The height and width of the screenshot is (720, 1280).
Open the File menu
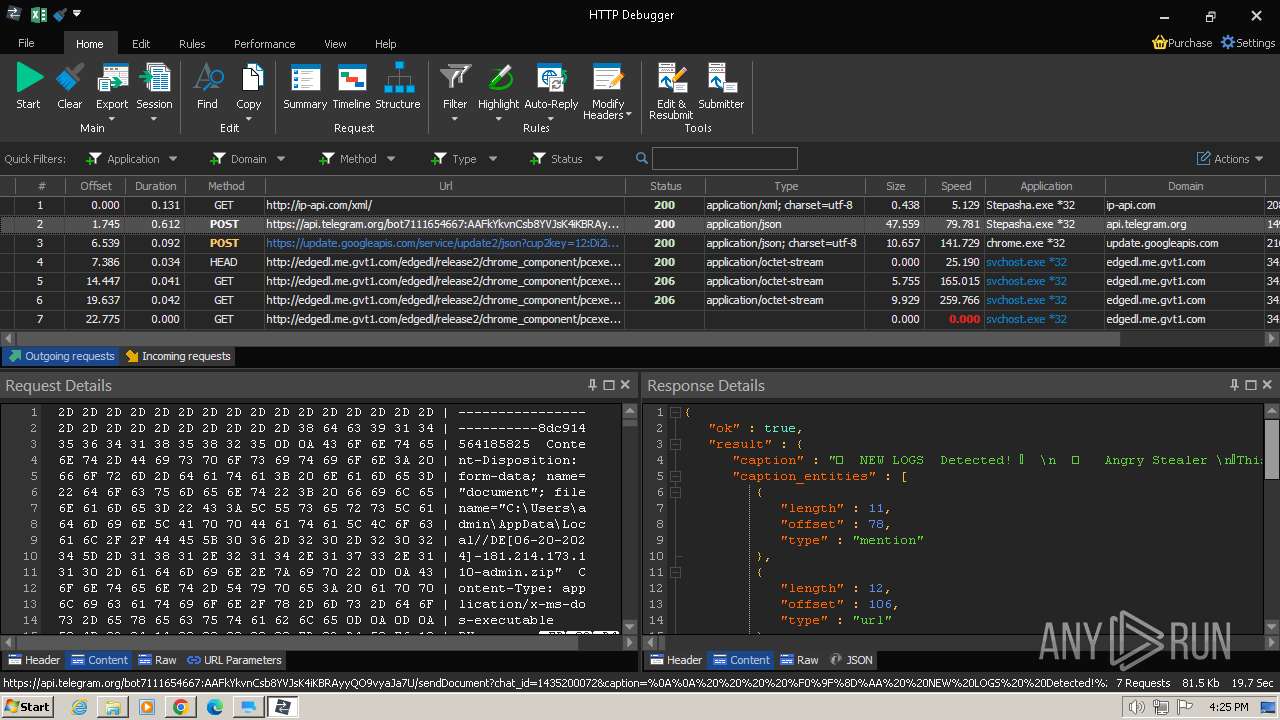pos(26,43)
